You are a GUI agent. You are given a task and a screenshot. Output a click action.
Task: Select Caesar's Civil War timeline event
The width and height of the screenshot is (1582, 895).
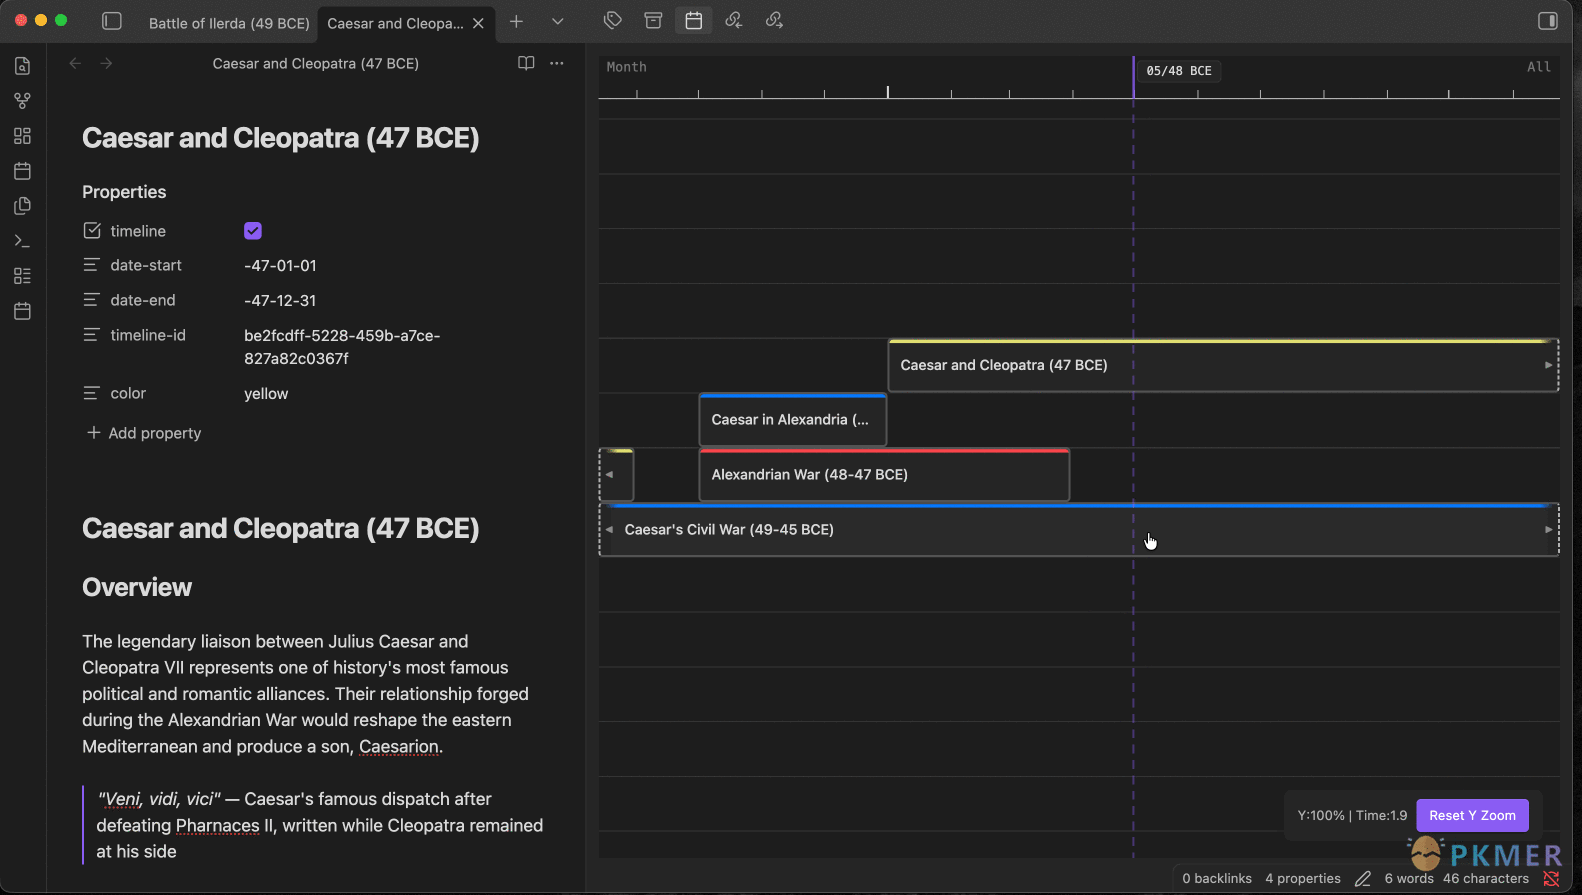[1079, 530]
